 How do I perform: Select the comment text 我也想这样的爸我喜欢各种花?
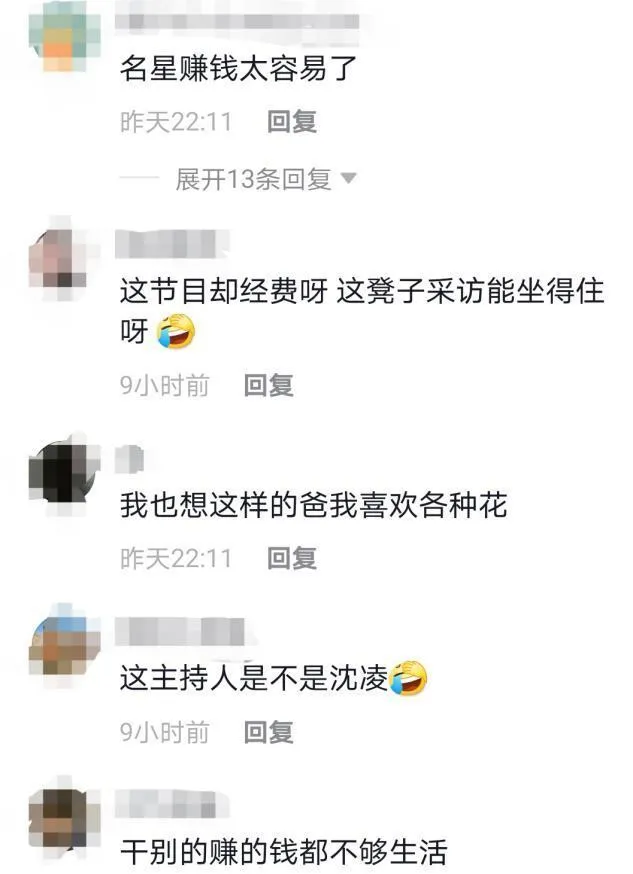point(314,506)
